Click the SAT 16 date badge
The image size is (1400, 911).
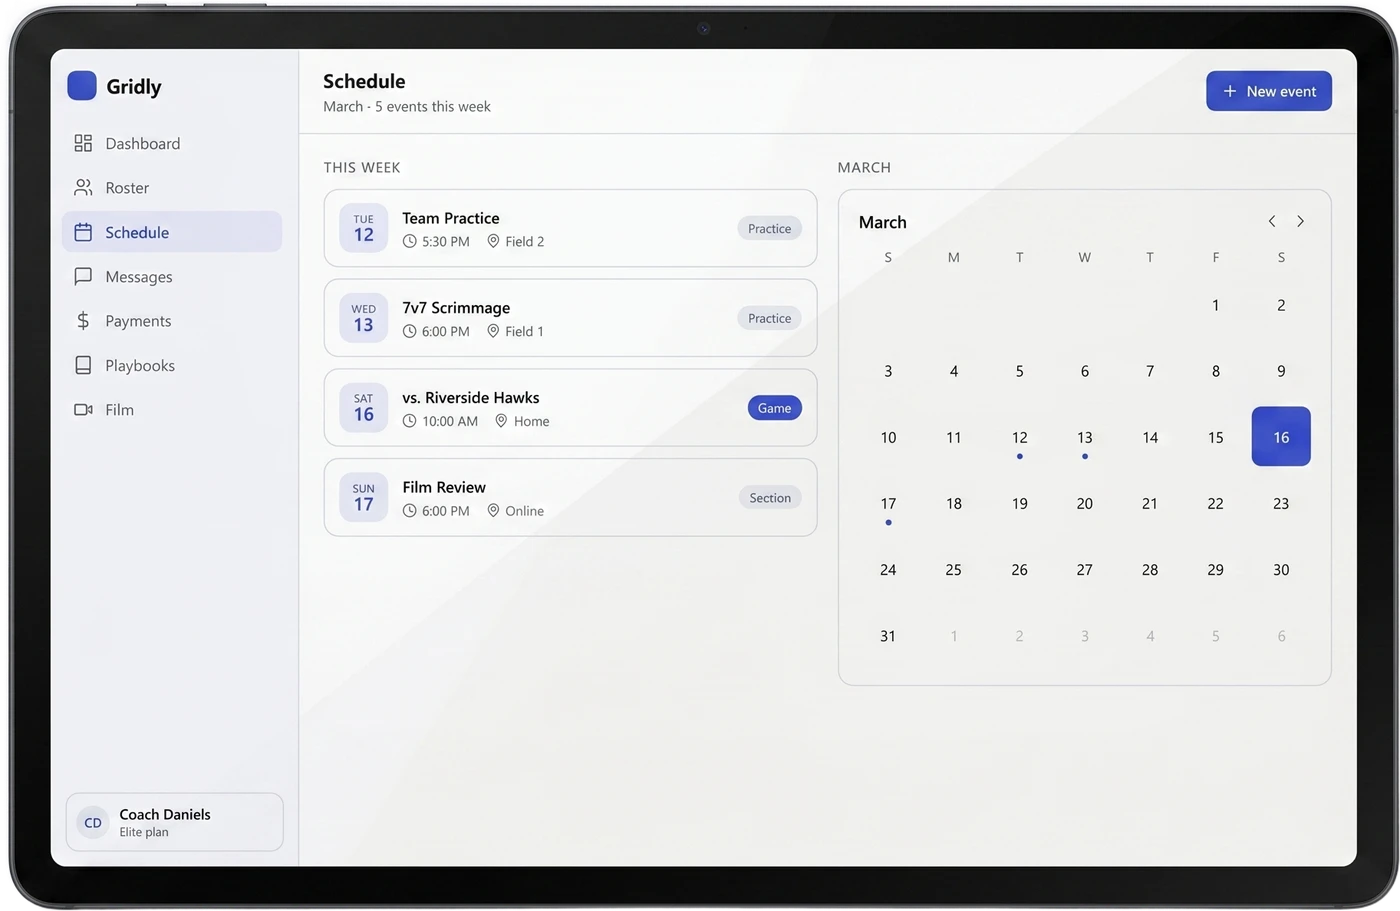point(364,408)
